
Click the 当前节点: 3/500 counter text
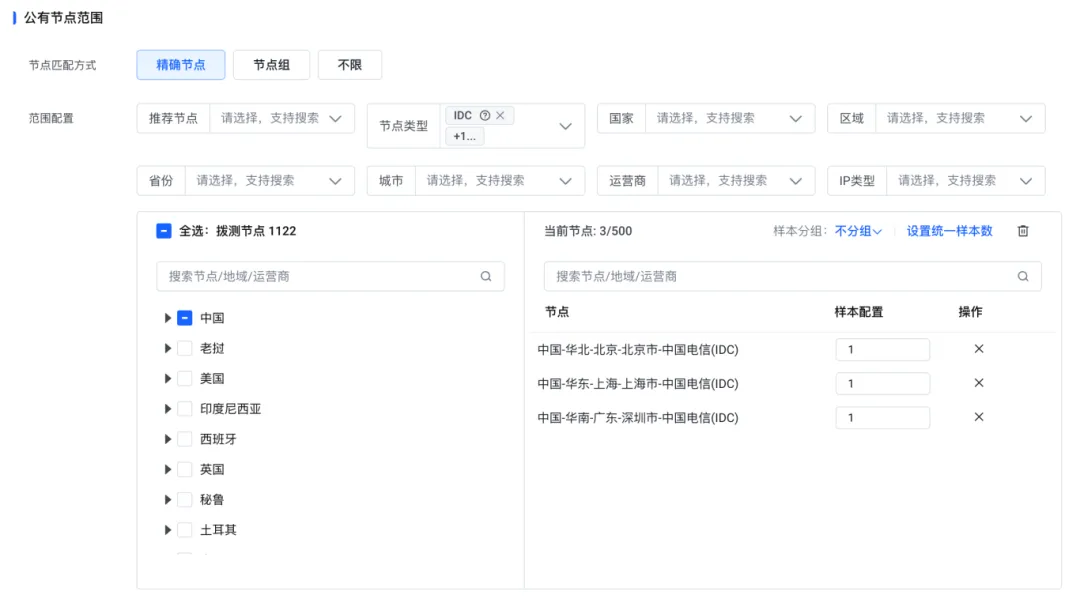(588, 231)
